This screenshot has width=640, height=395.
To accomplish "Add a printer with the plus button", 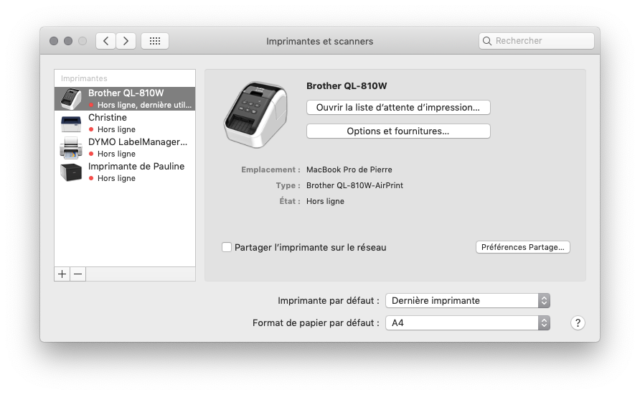I will click(62, 274).
